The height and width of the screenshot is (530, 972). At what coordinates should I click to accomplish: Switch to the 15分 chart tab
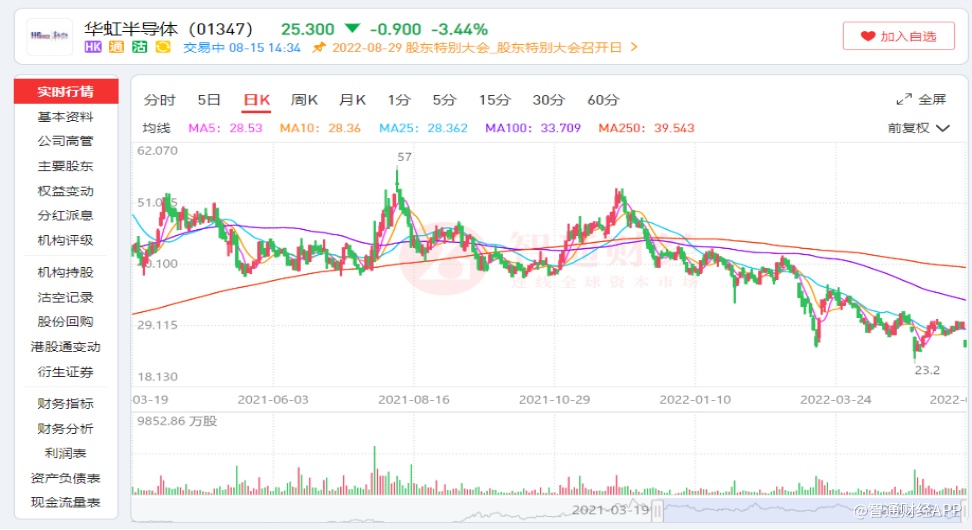pos(495,100)
